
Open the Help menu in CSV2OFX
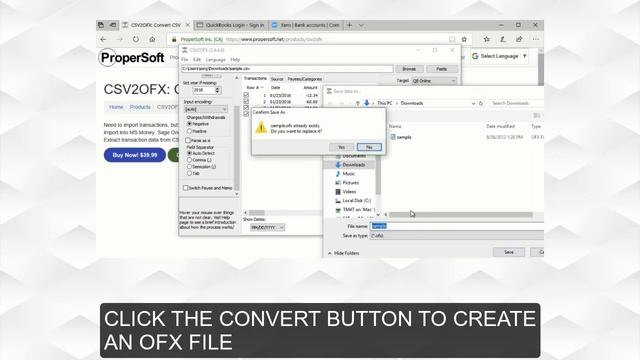pyautogui.click(x=235, y=60)
